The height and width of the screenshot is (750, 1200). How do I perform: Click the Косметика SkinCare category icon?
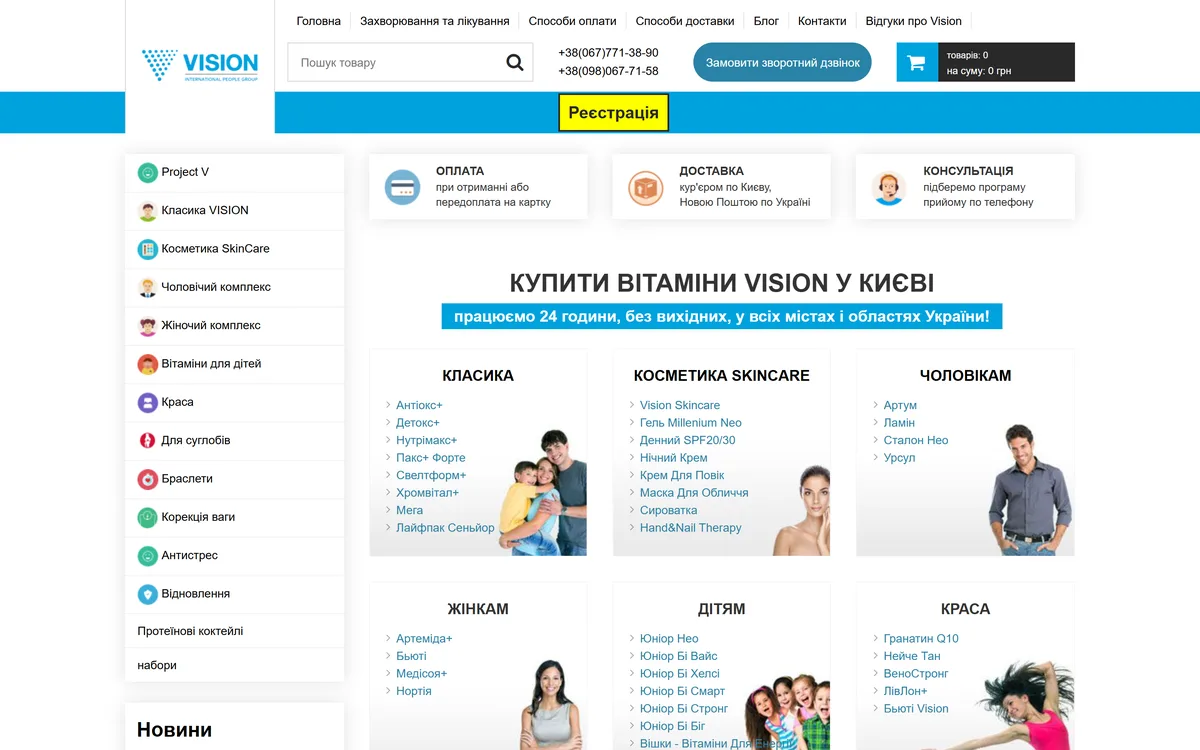point(148,249)
